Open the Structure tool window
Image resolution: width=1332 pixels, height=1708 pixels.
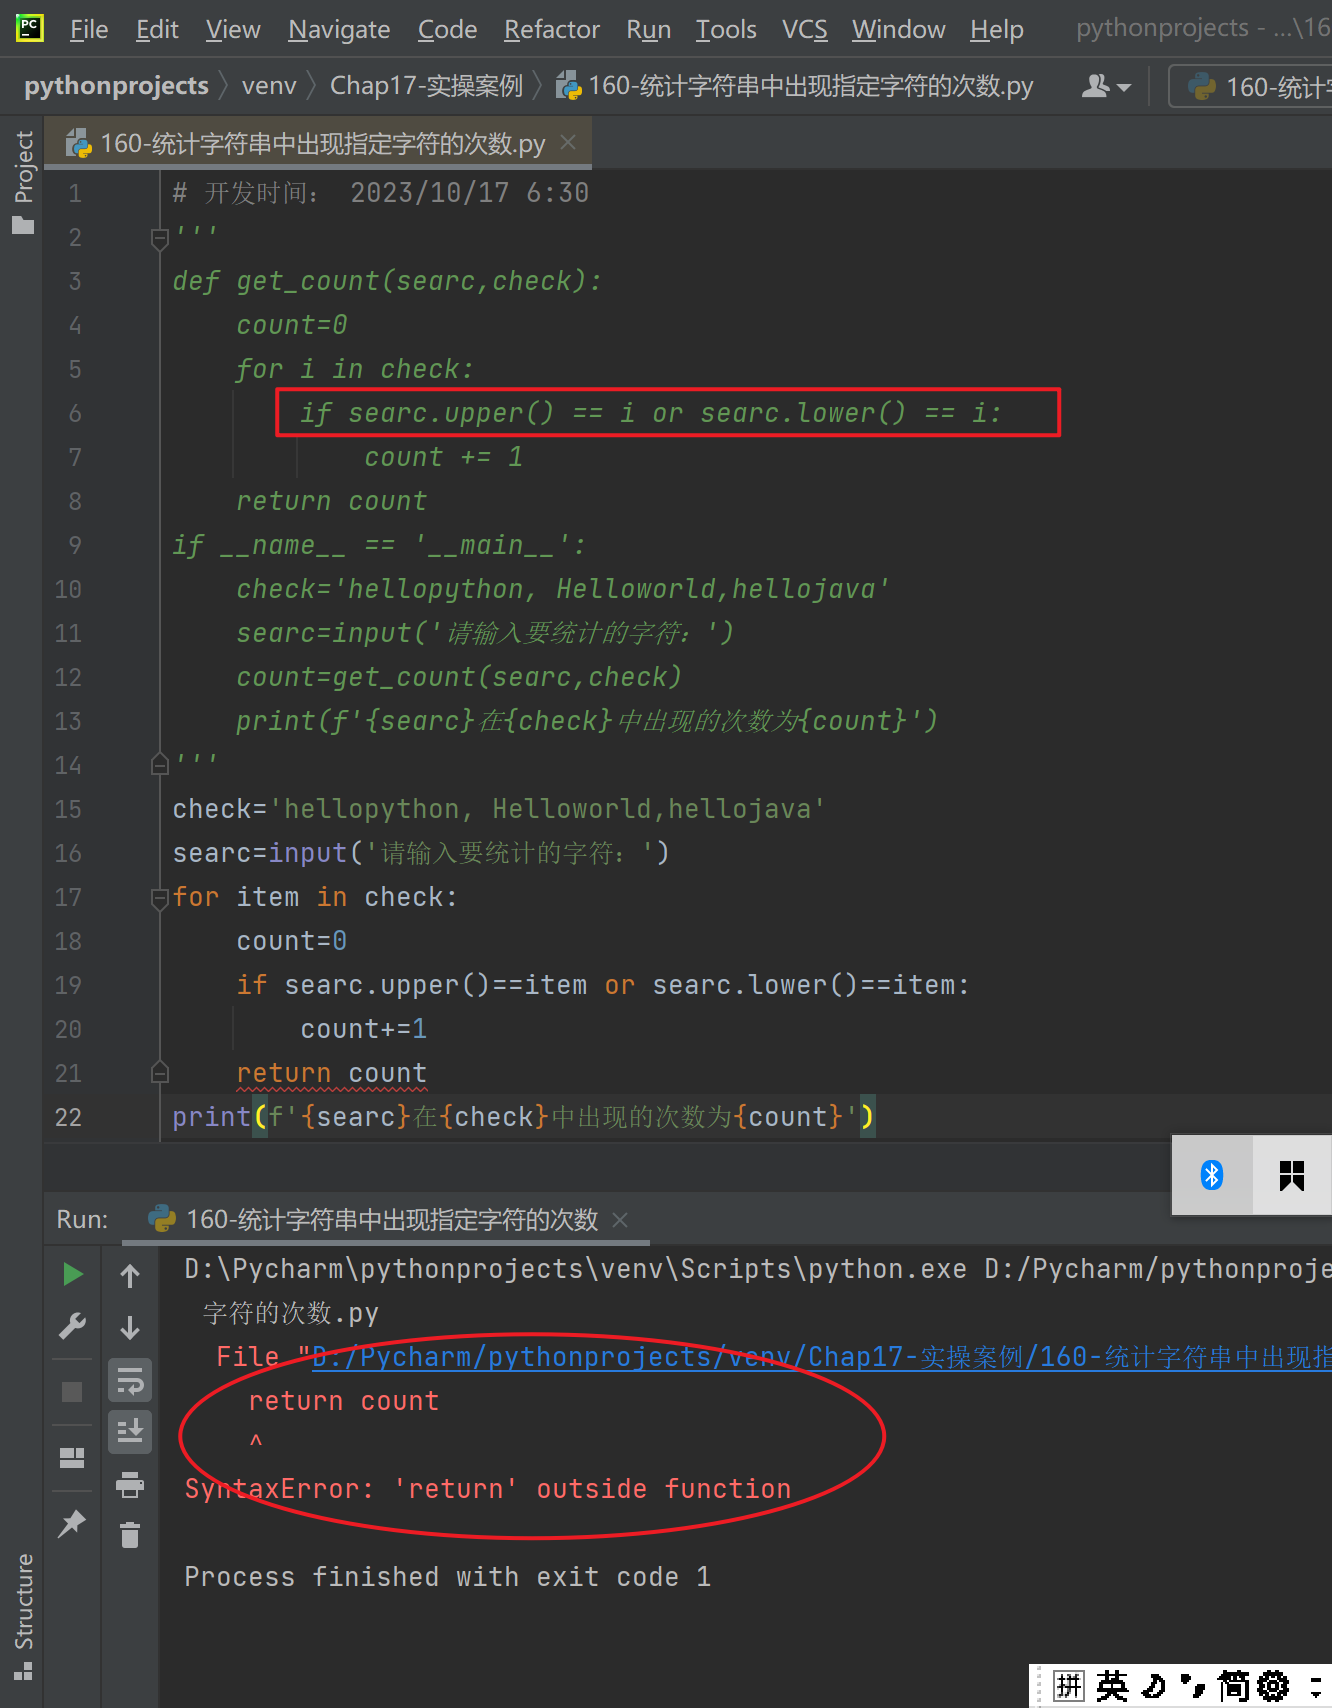(23, 1615)
